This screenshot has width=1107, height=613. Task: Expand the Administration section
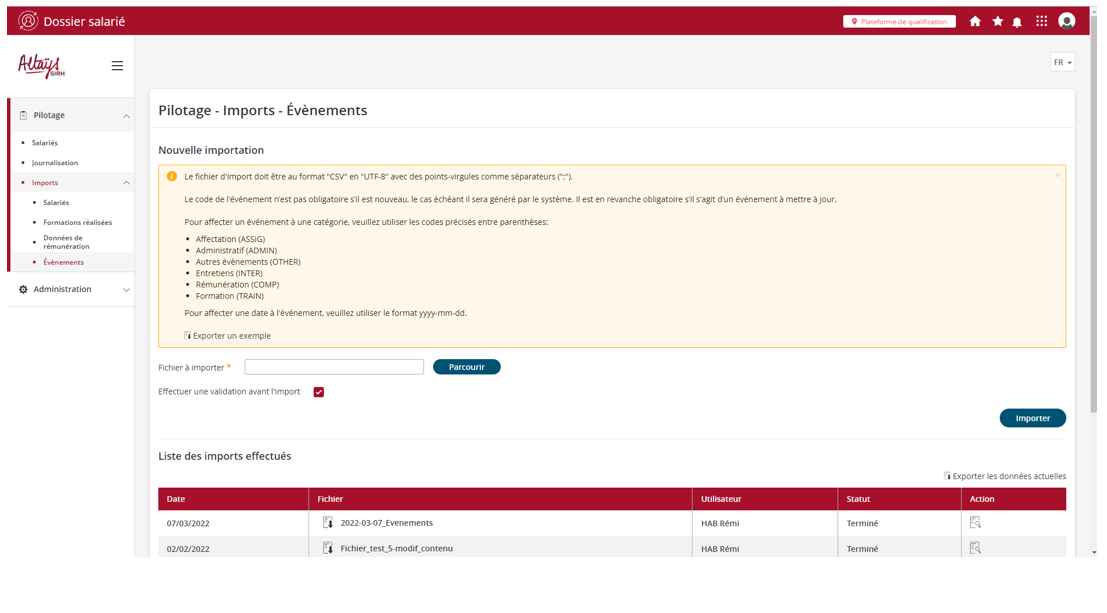[126, 290]
